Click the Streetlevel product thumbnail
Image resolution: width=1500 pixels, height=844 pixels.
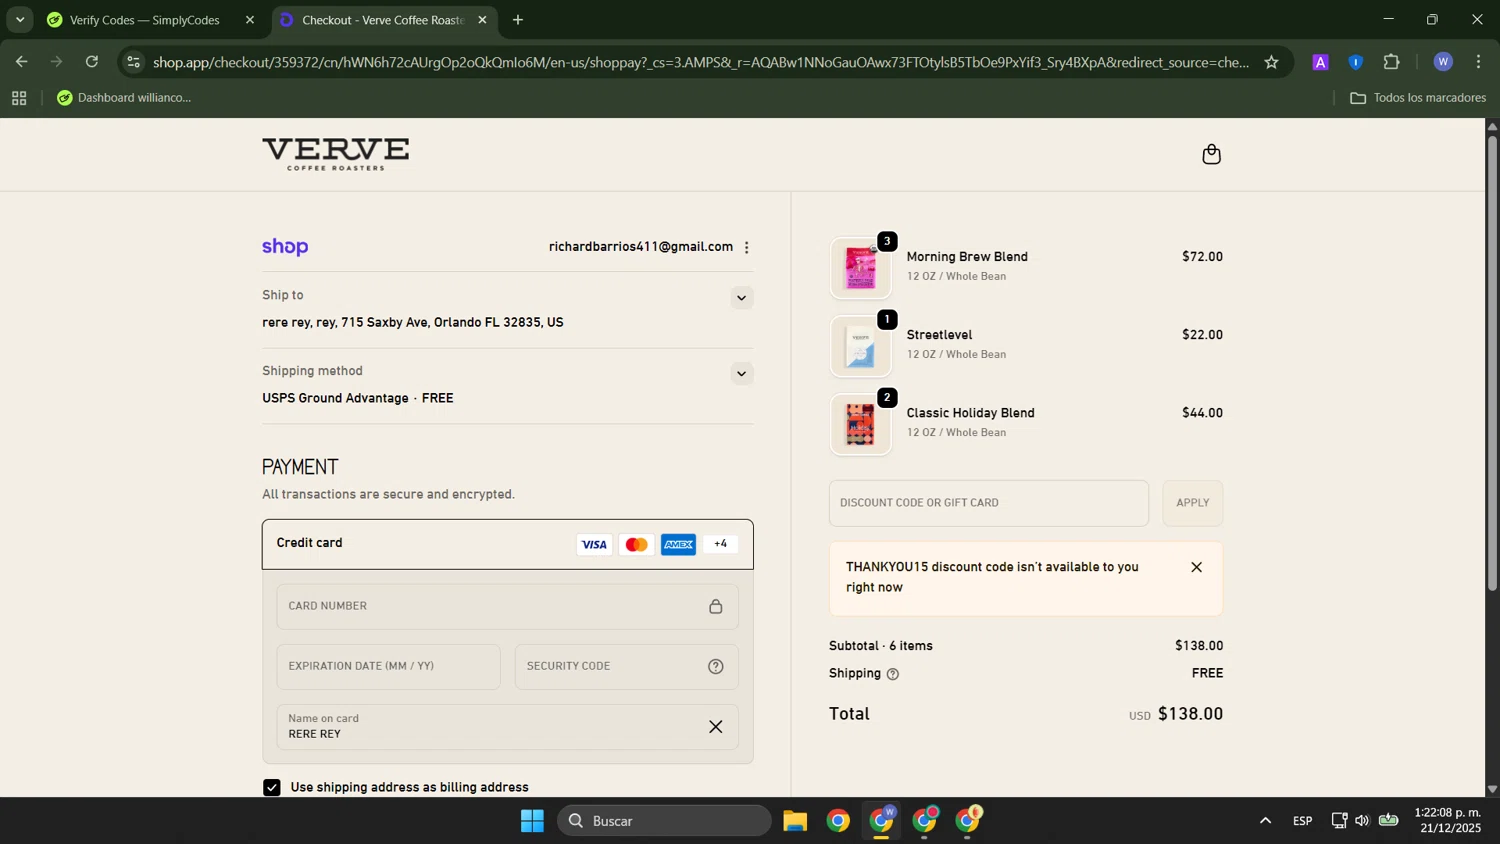tap(861, 346)
